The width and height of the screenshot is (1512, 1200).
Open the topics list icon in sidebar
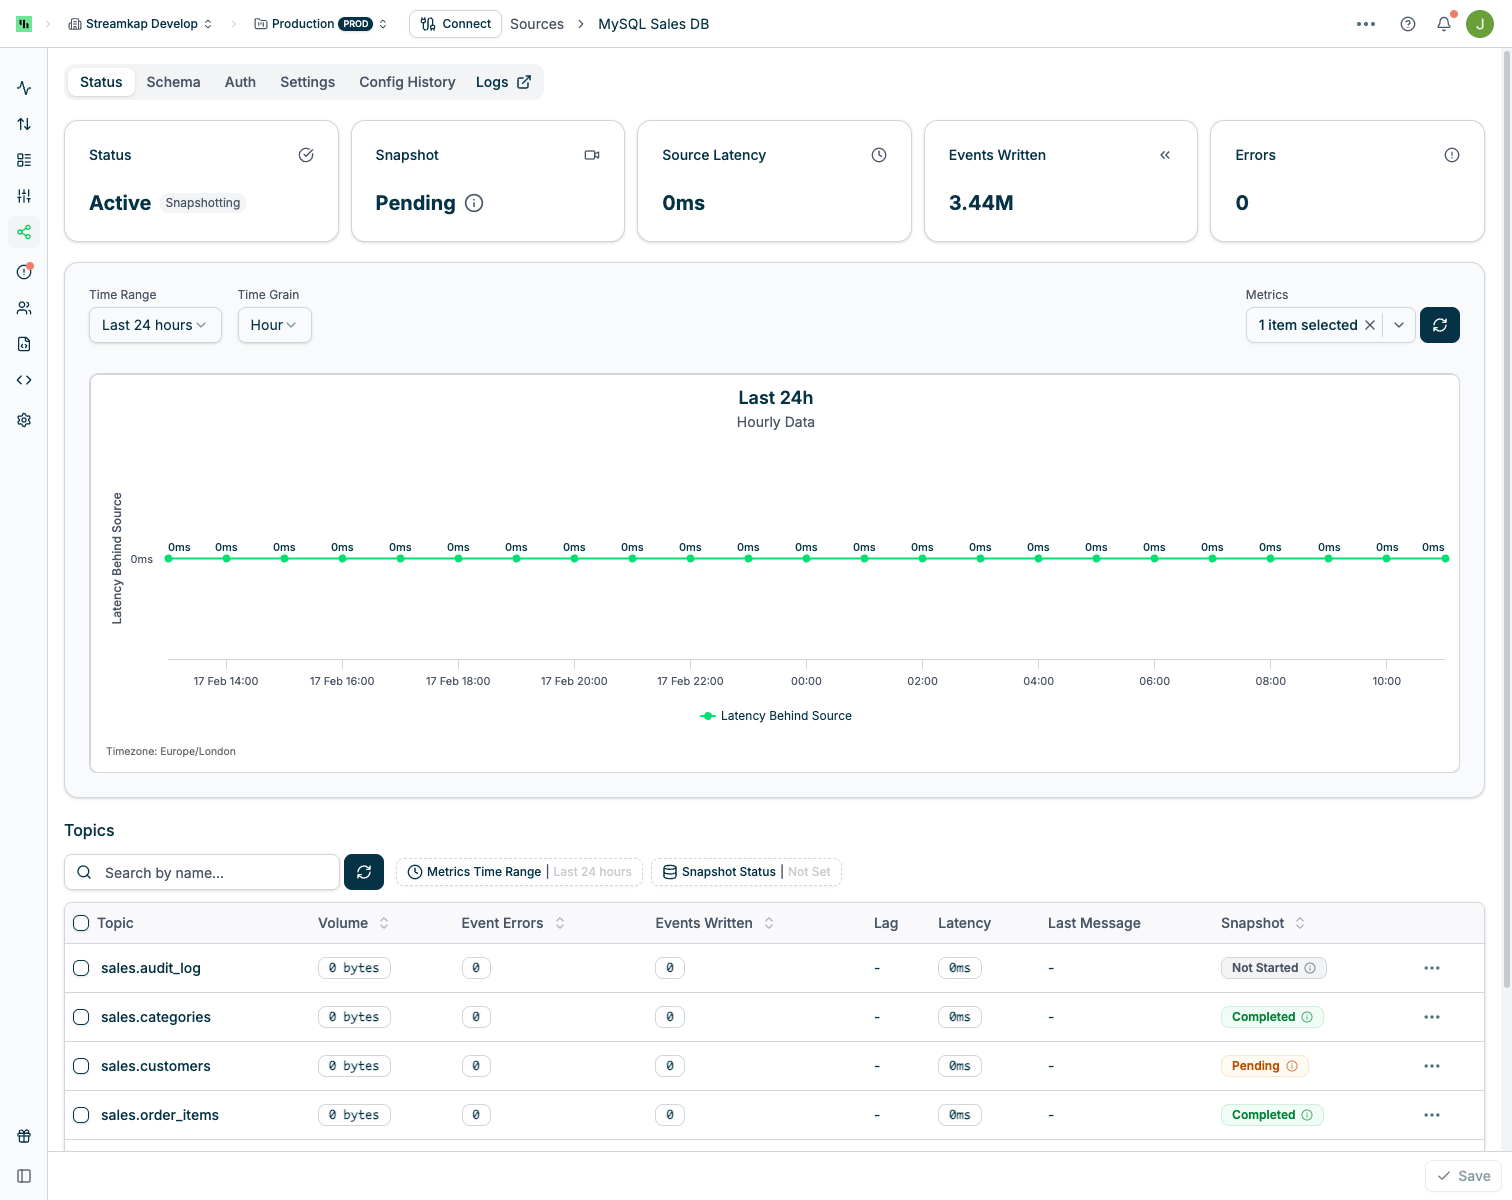point(23,159)
